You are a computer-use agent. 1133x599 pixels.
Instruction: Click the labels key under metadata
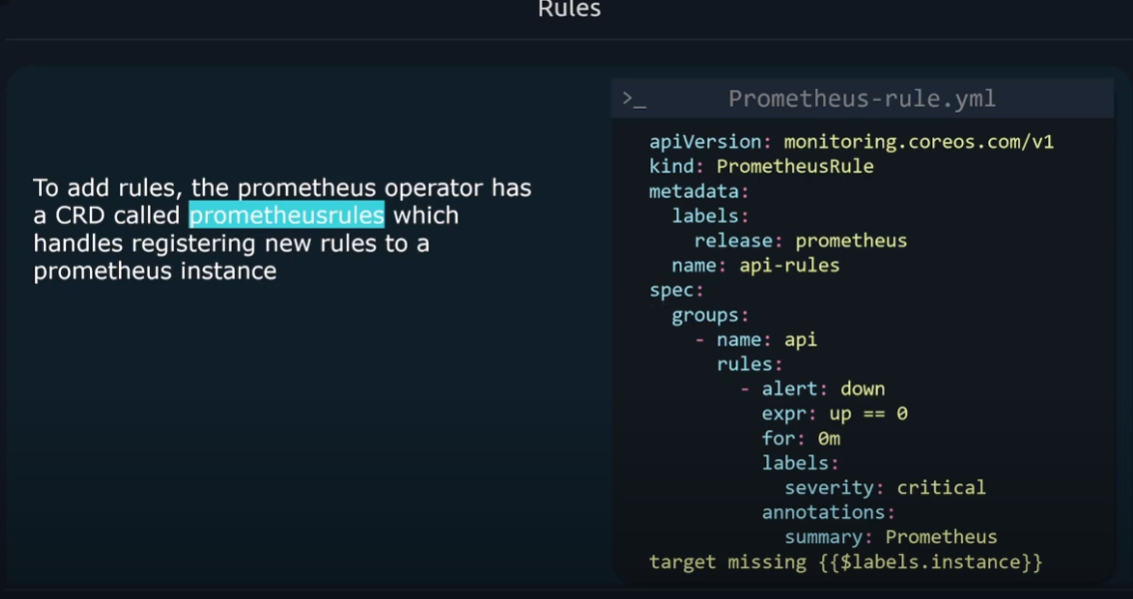[707, 216]
